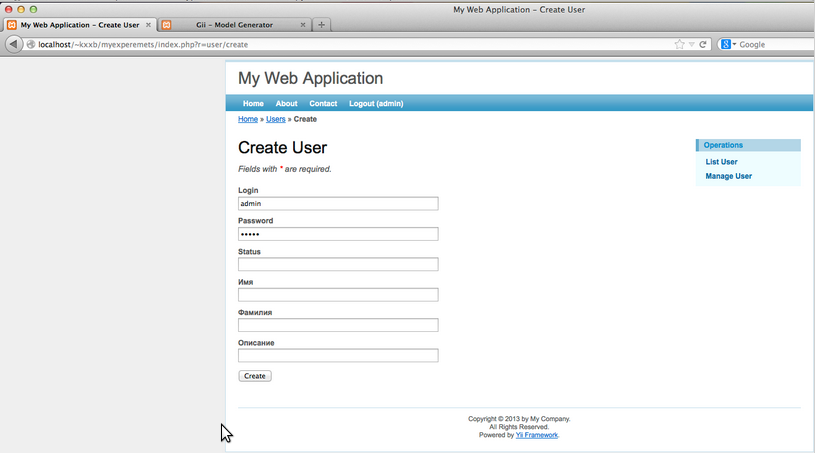This screenshot has height=453, width=815.
Task: Click the Описание input field
Action: point(338,355)
